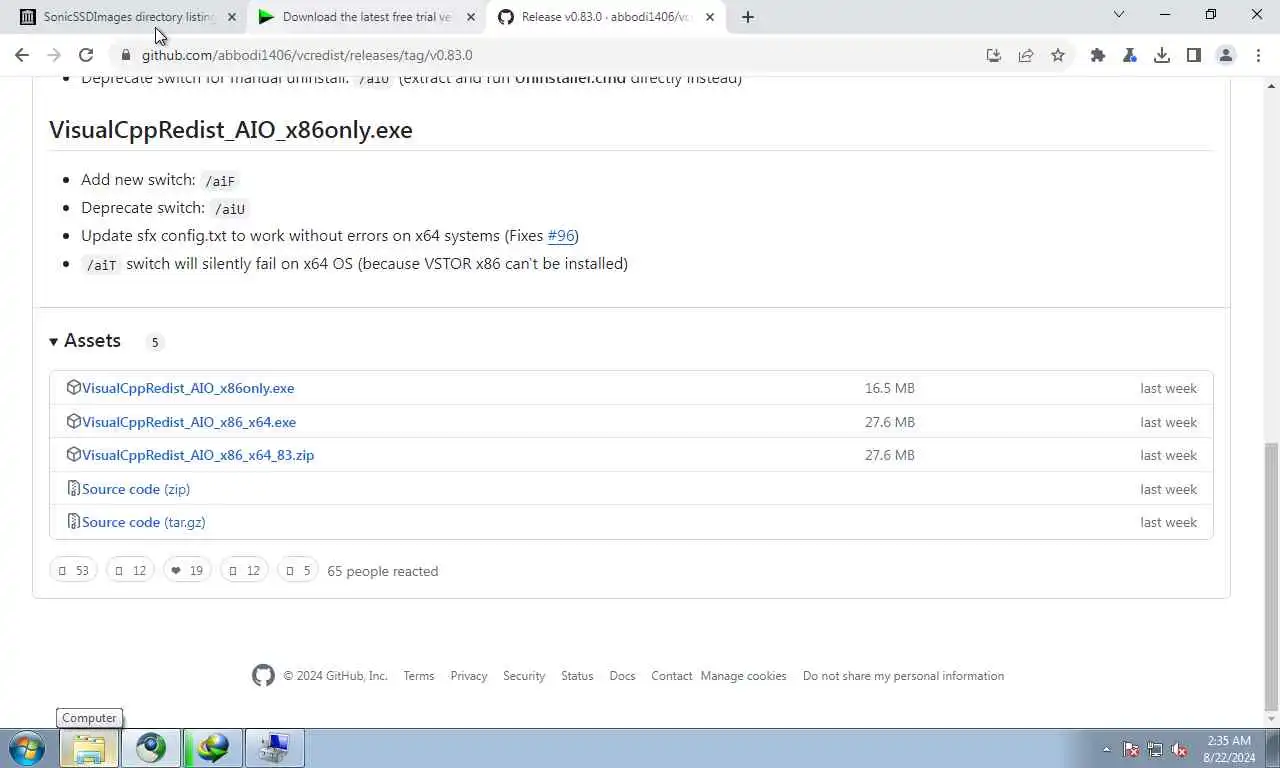Toggle the Chrome side panel icon
1280x768 pixels.
(1194, 55)
